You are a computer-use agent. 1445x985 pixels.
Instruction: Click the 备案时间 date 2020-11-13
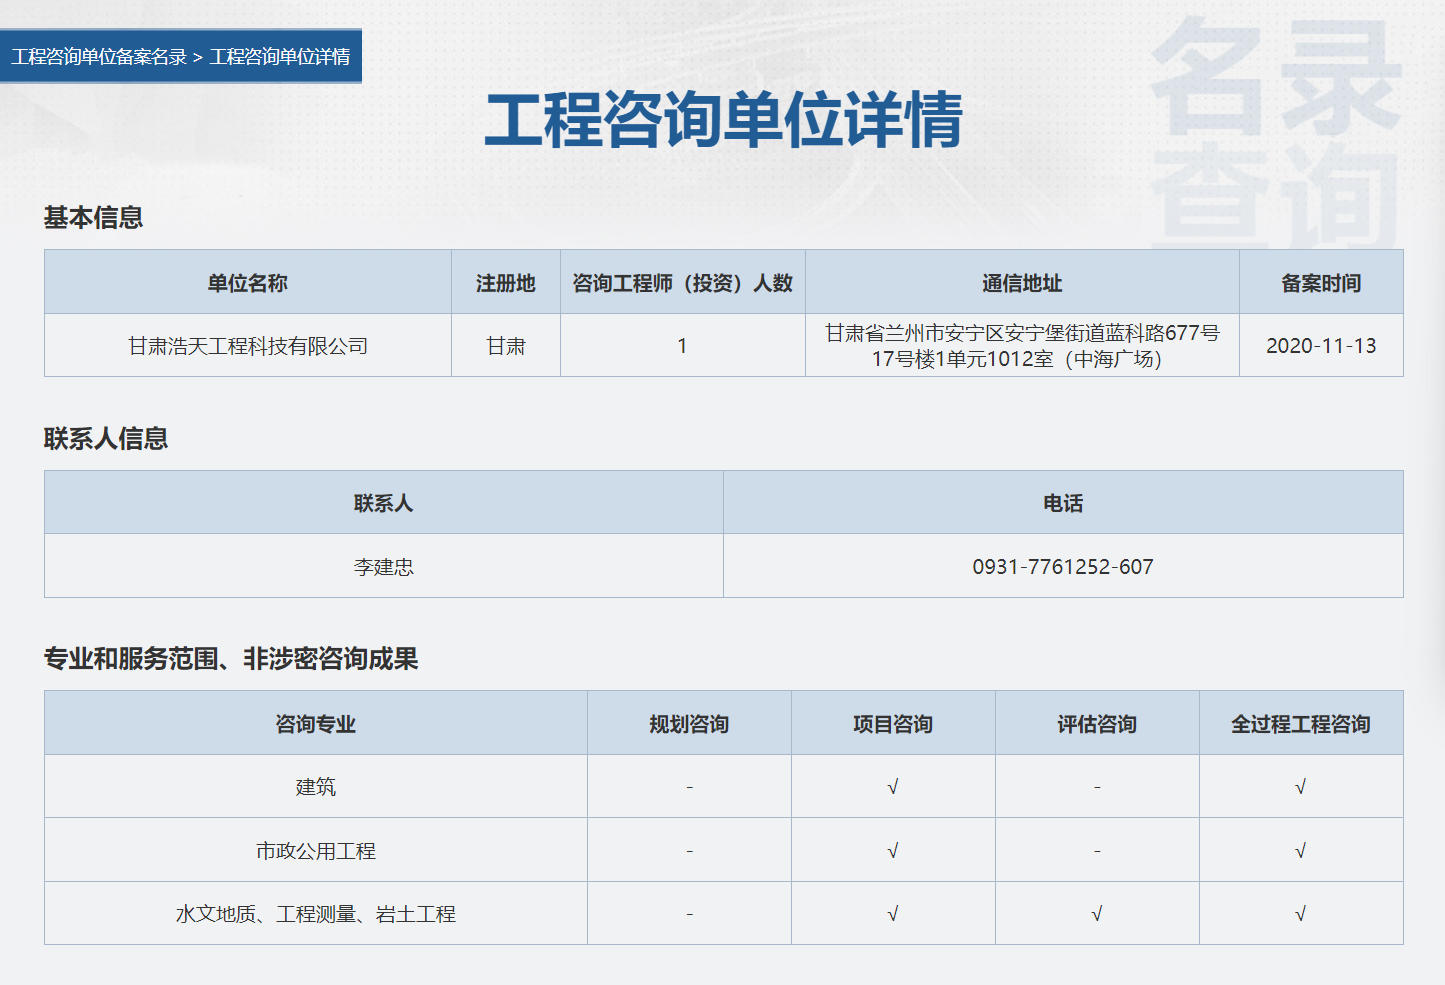(x=1321, y=345)
